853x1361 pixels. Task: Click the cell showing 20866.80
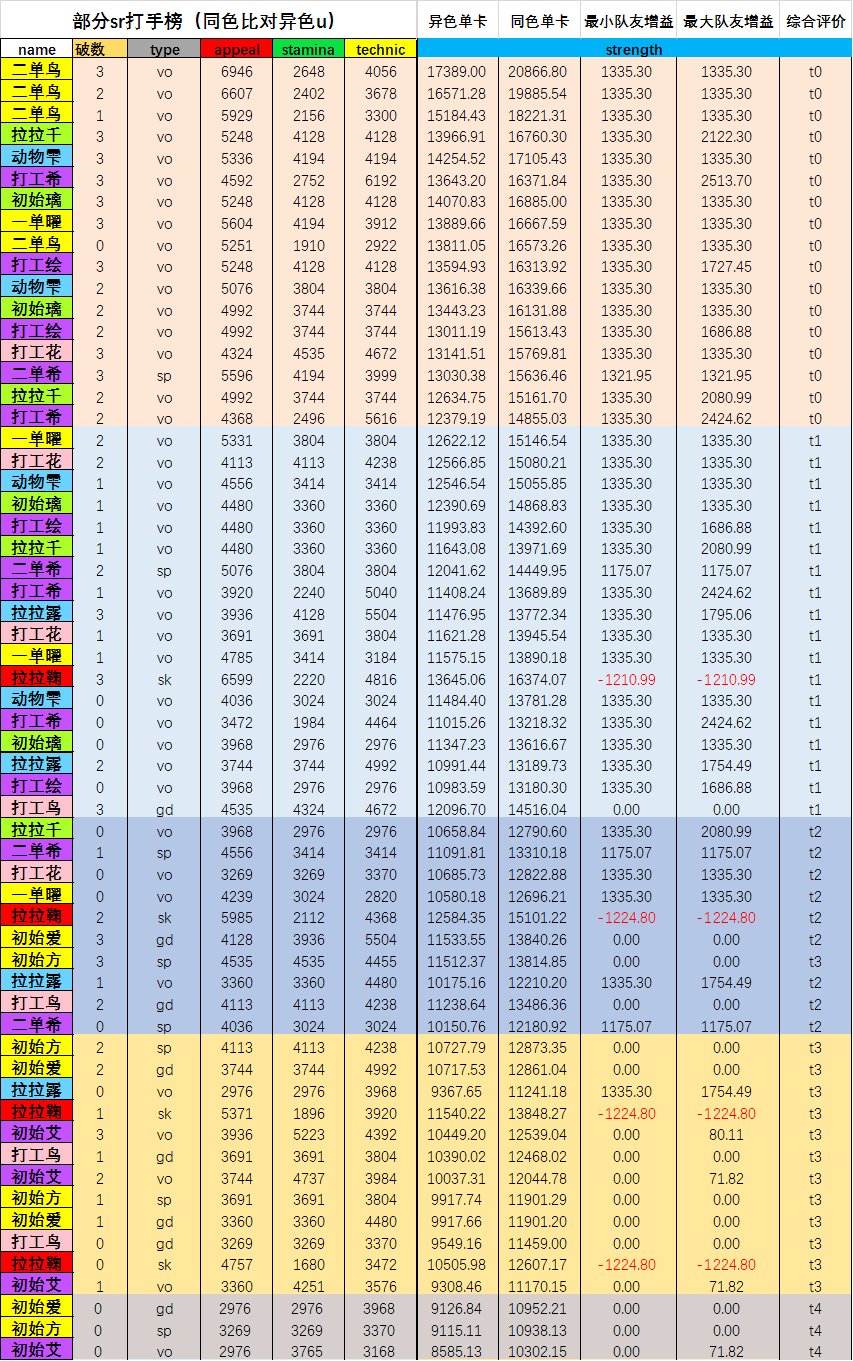[538, 71]
